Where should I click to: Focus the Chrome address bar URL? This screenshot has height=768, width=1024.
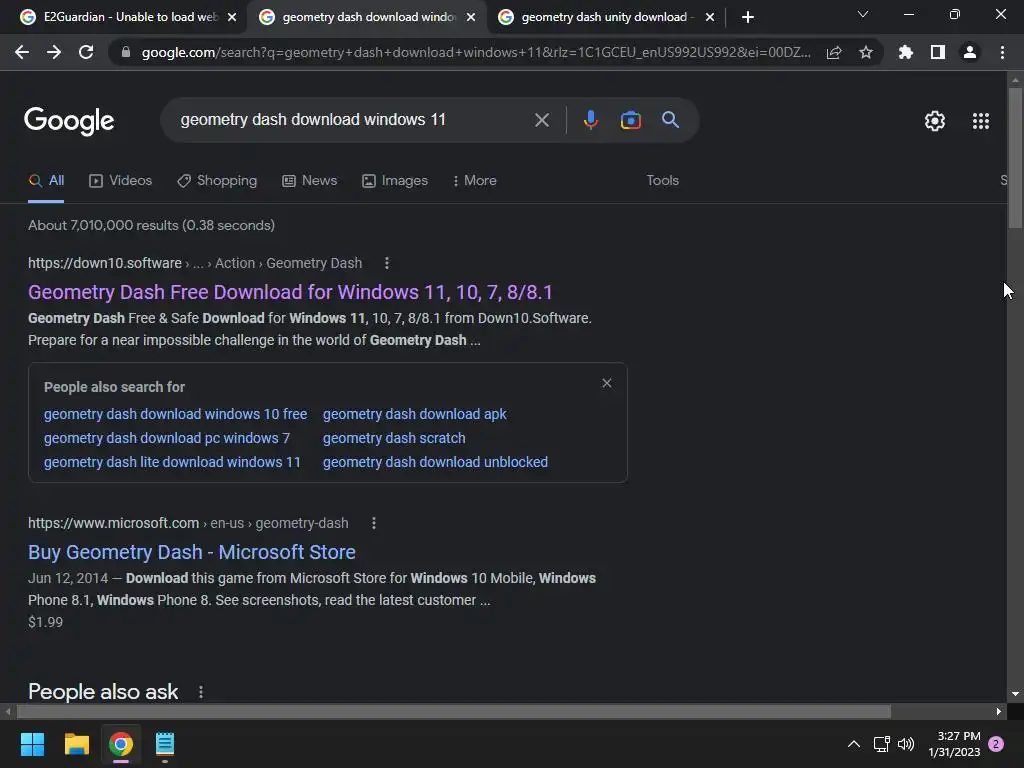pyautogui.click(x=476, y=52)
